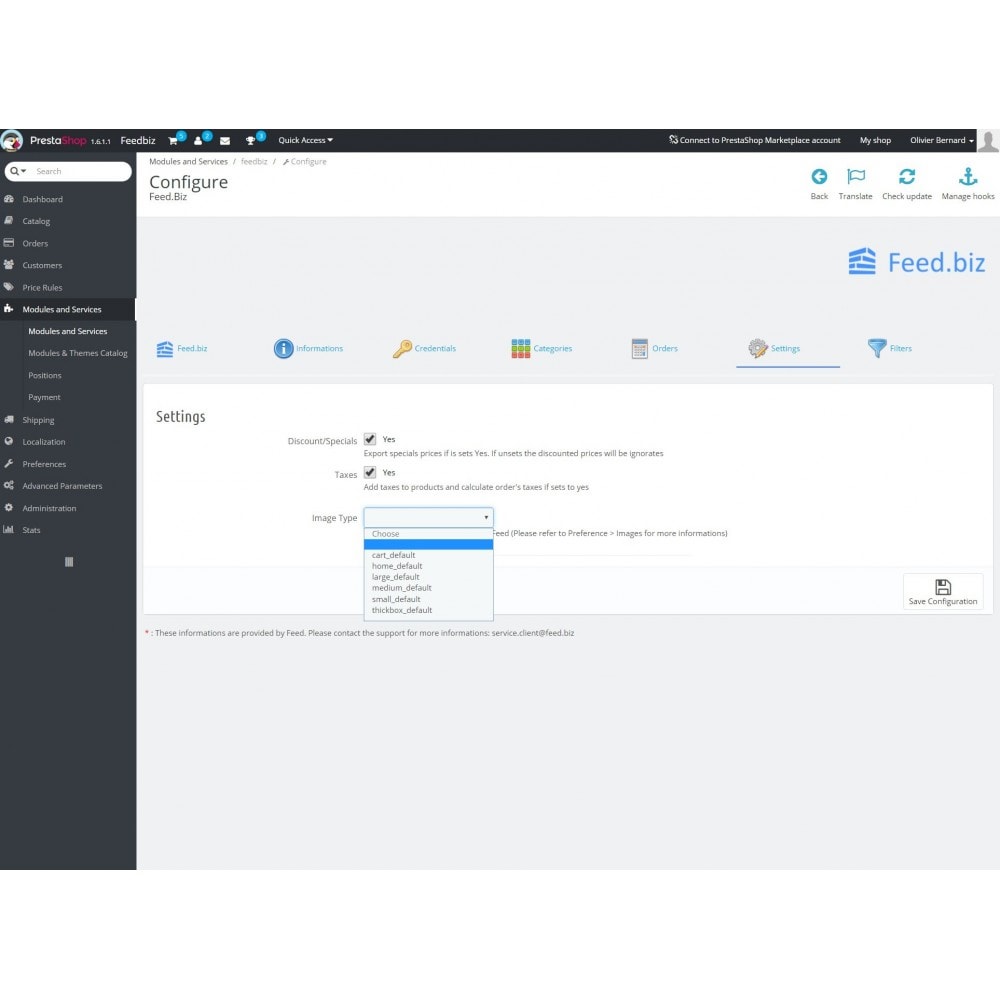Click the Catalog sidebar icon
Image resolution: width=1000 pixels, height=1000 pixels.
click(9, 221)
